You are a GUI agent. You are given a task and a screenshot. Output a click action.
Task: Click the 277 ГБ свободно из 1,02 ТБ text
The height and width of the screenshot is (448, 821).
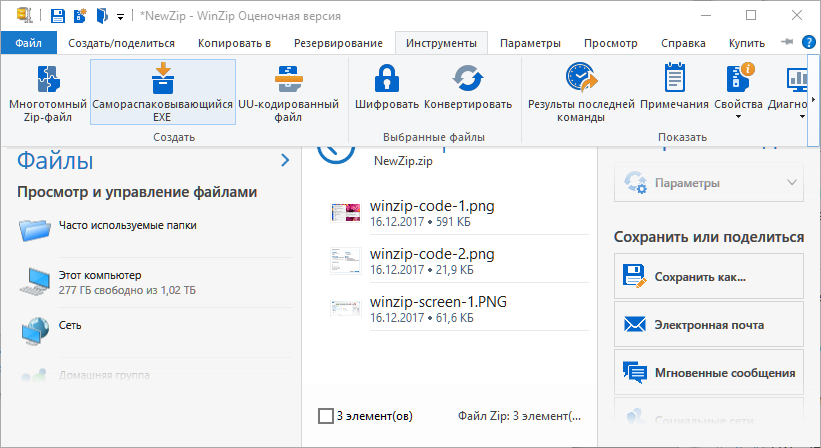(127, 290)
